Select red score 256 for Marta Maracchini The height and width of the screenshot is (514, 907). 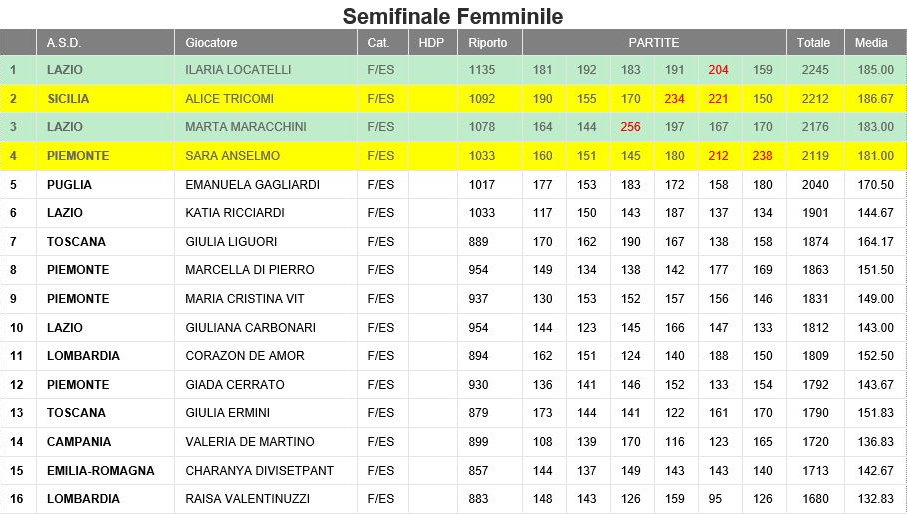pos(630,127)
